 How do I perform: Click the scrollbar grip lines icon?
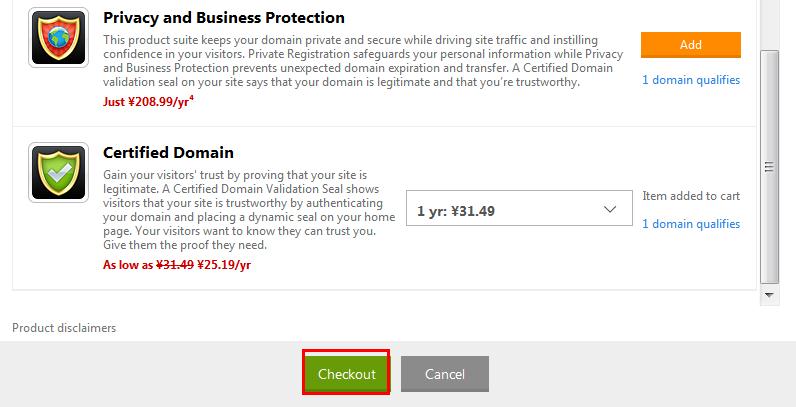770,167
